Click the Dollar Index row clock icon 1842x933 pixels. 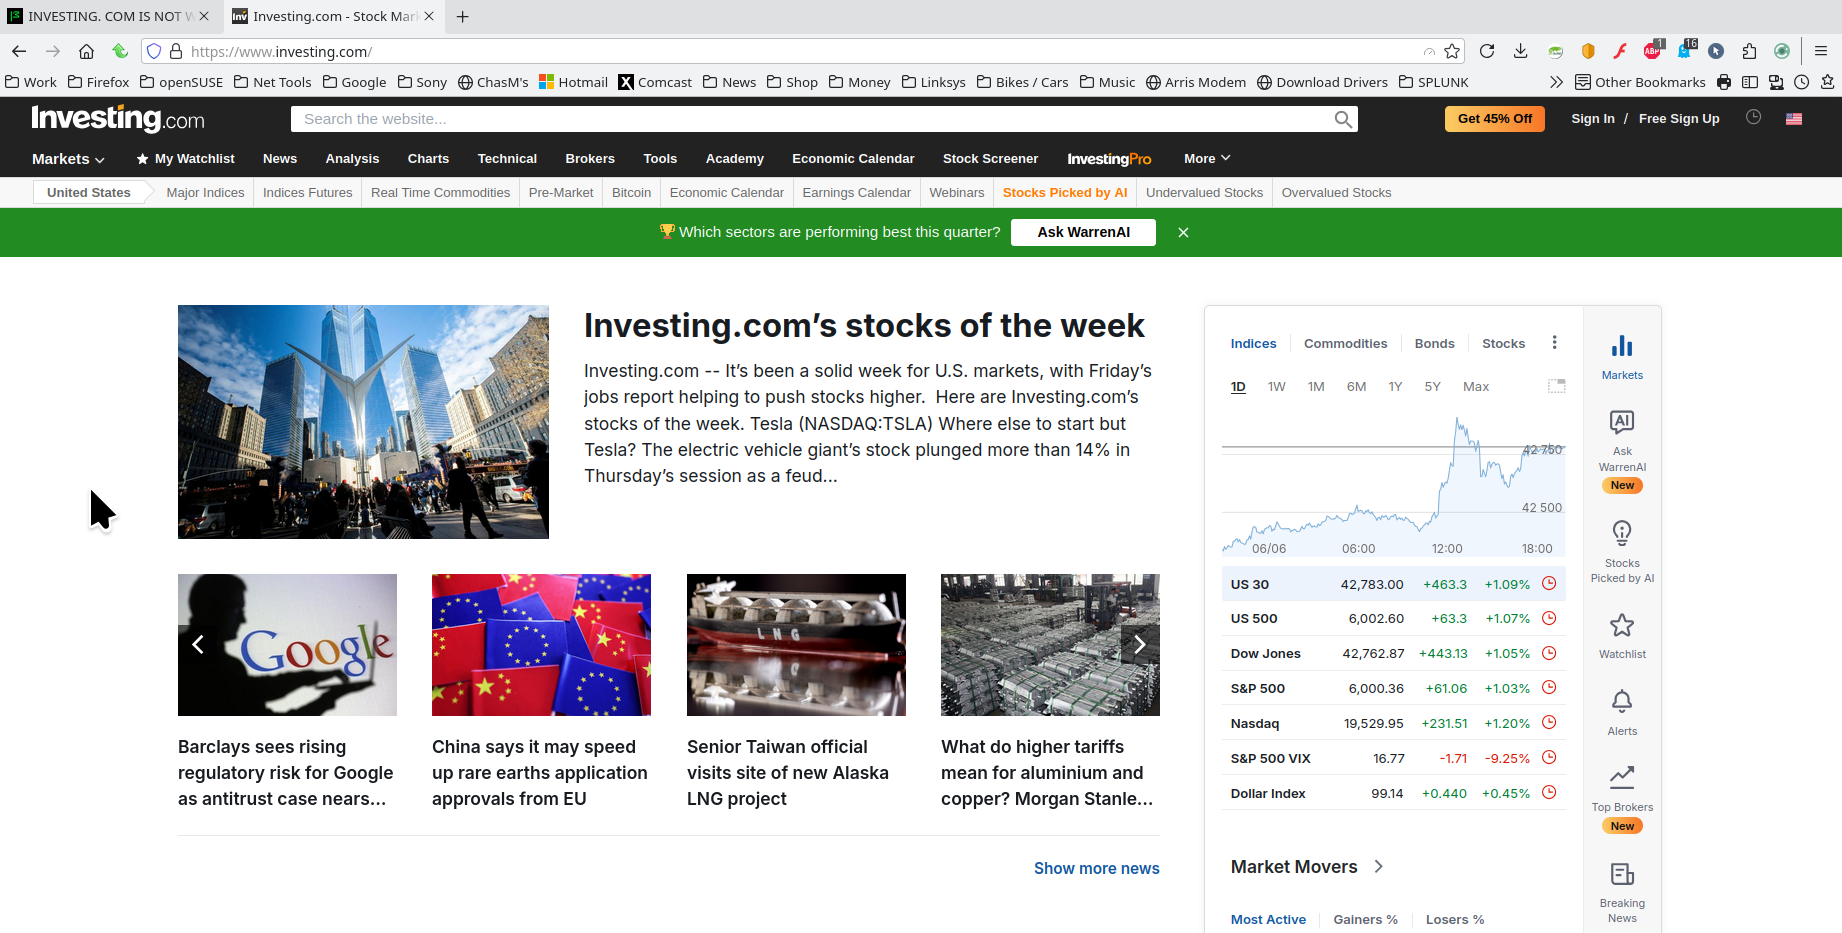pyautogui.click(x=1549, y=792)
